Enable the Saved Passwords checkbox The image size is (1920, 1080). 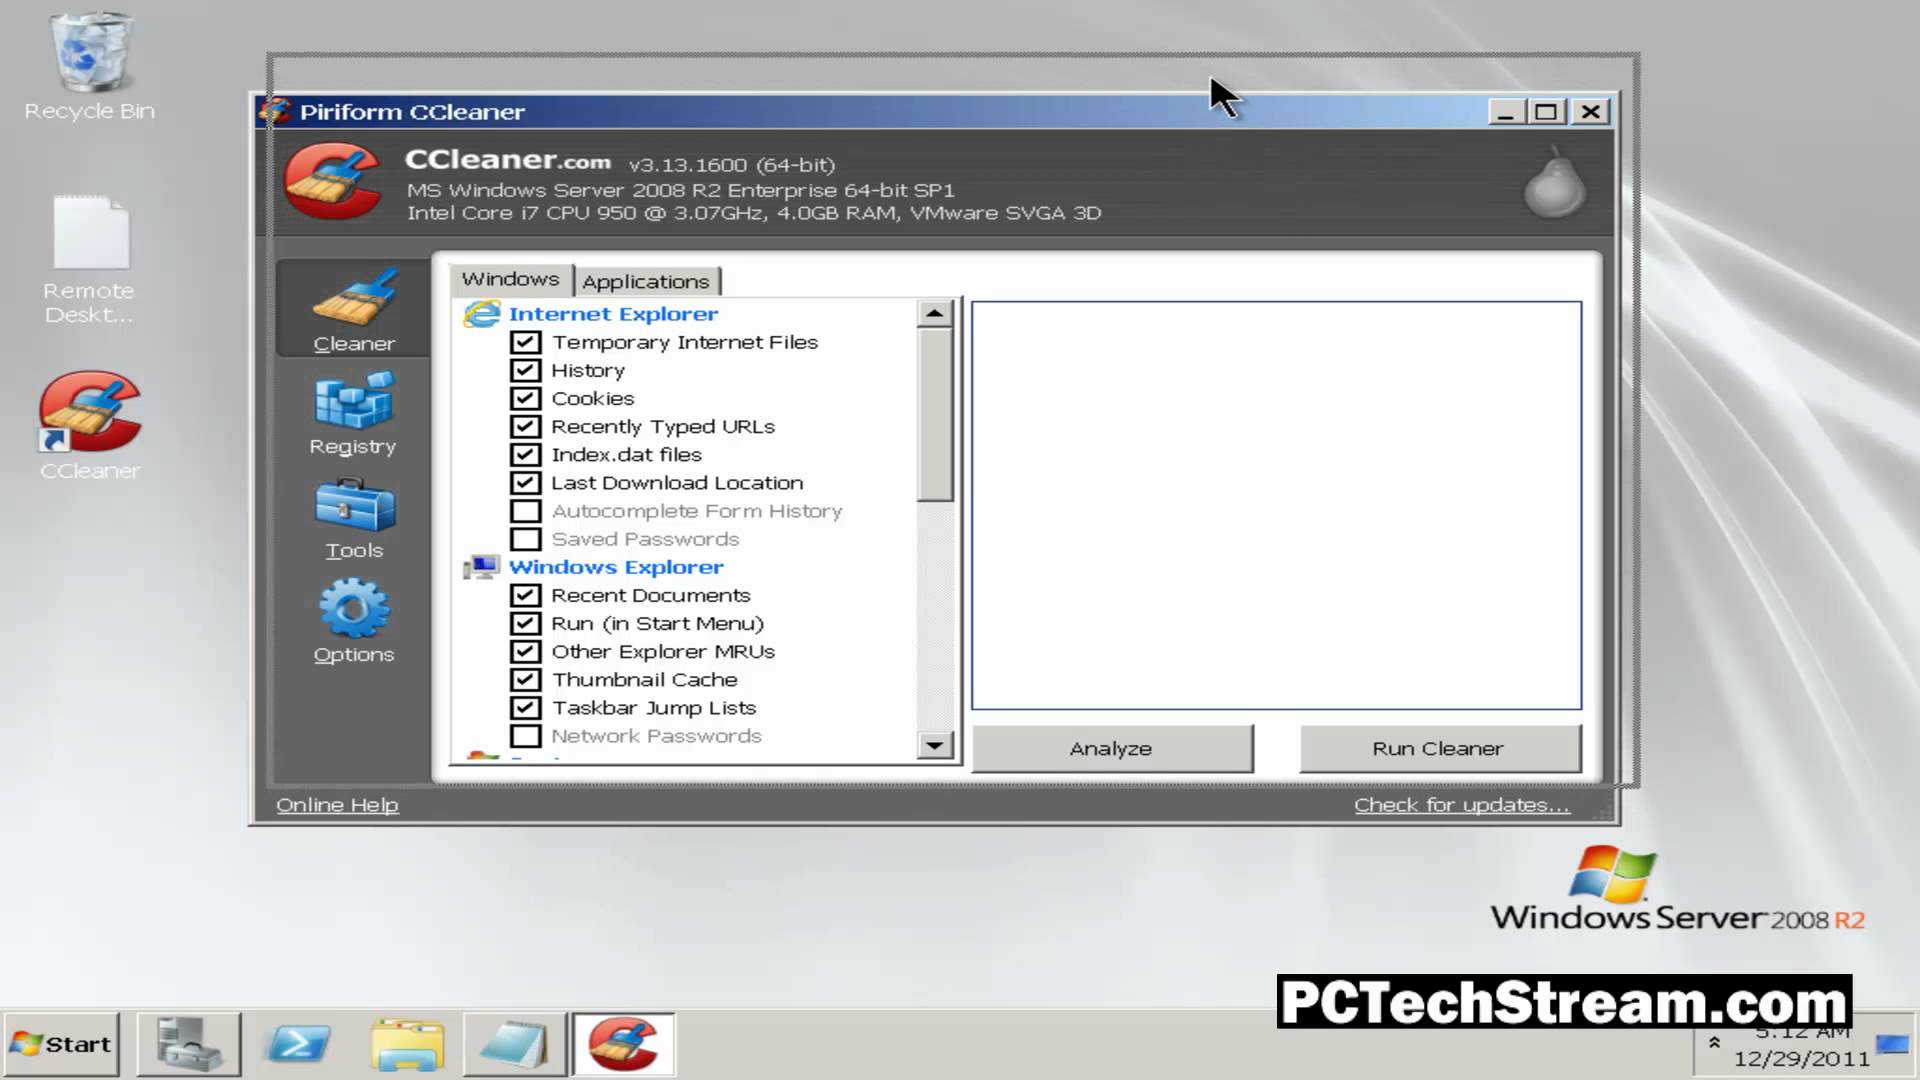tap(526, 538)
